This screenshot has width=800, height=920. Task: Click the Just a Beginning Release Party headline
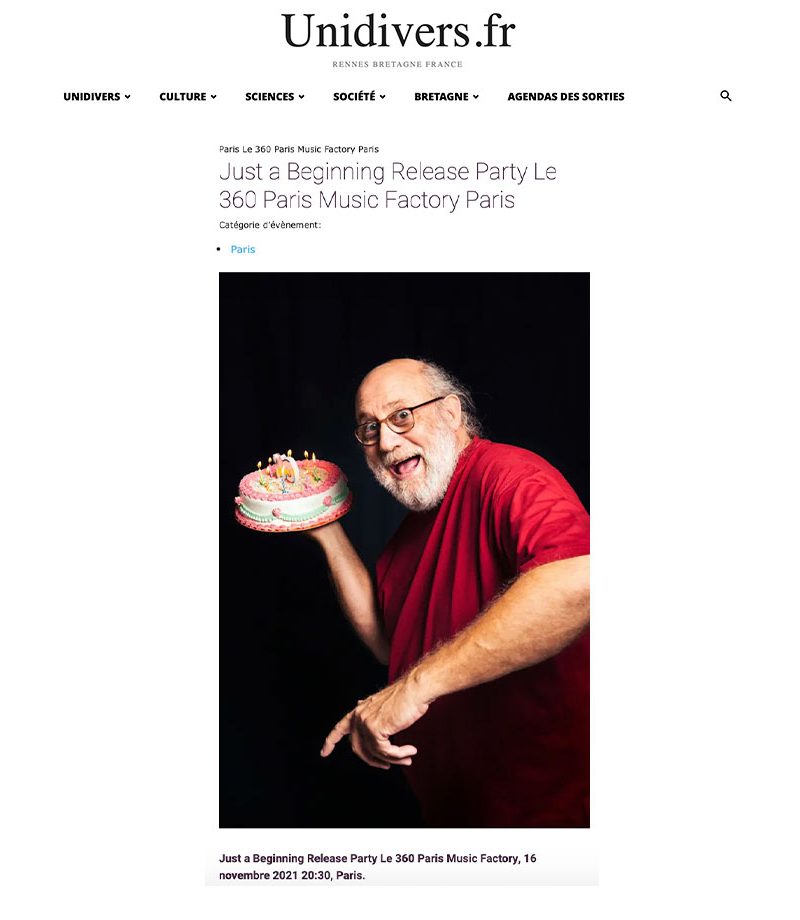387,185
